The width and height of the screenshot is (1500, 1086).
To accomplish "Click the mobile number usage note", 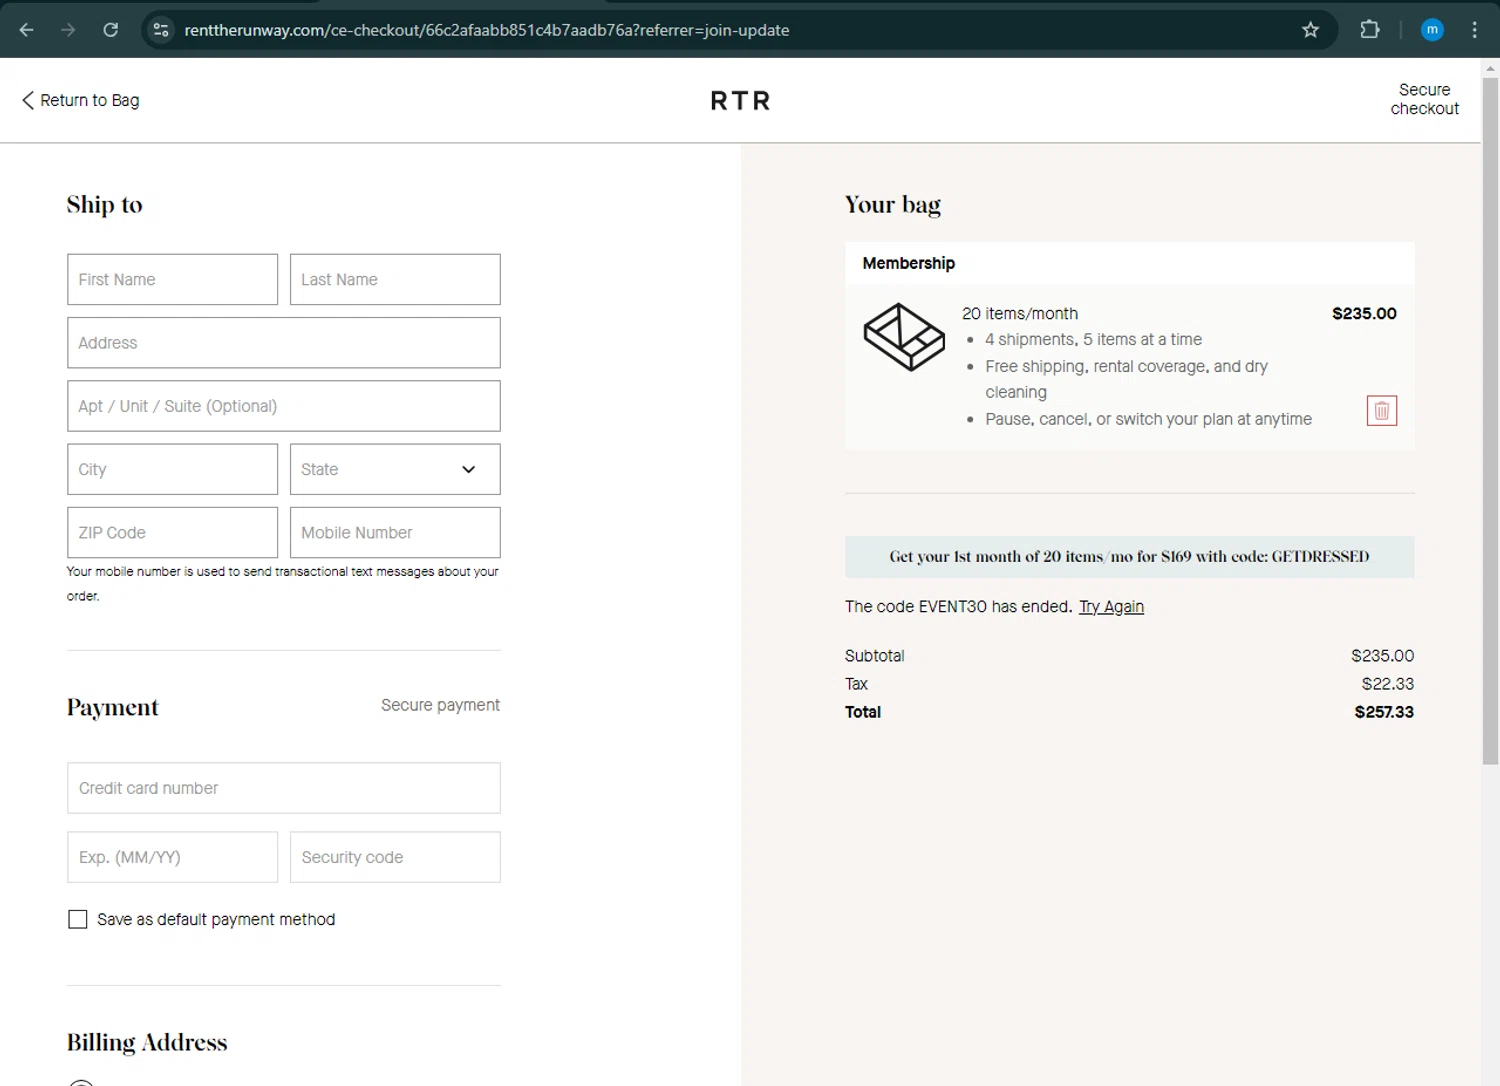I will tap(282, 584).
